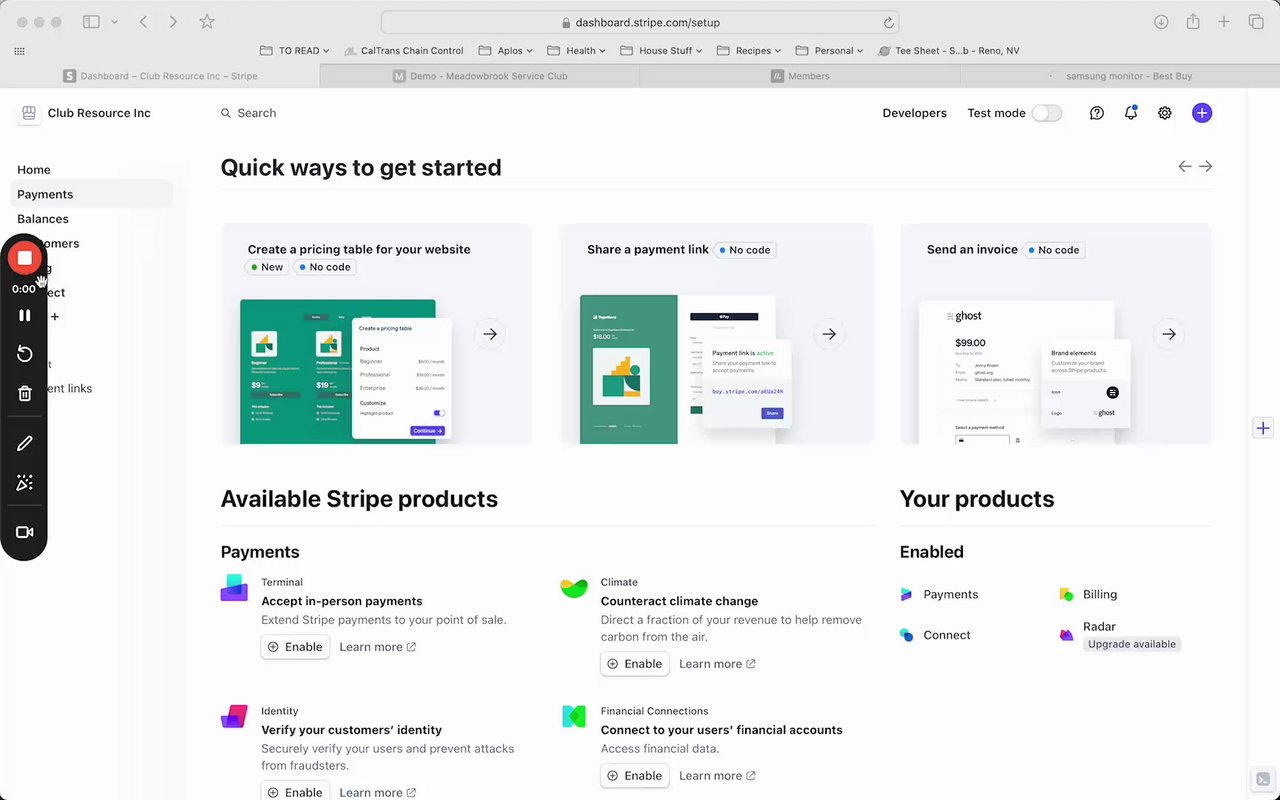The image size is (1280, 800).
Task: Open Learn more for Financial Connections
Action: coord(717,776)
